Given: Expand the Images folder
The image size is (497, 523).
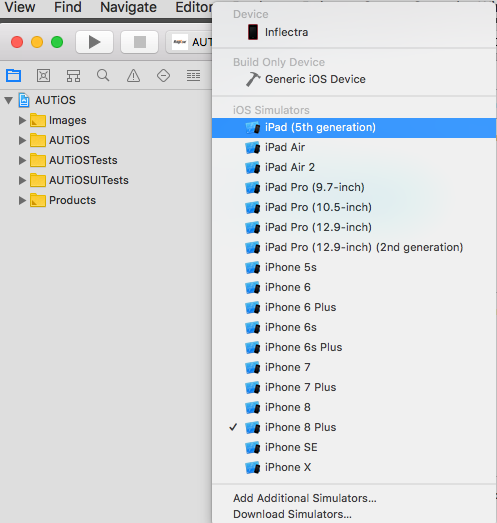Looking at the screenshot, I should (22, 120).
